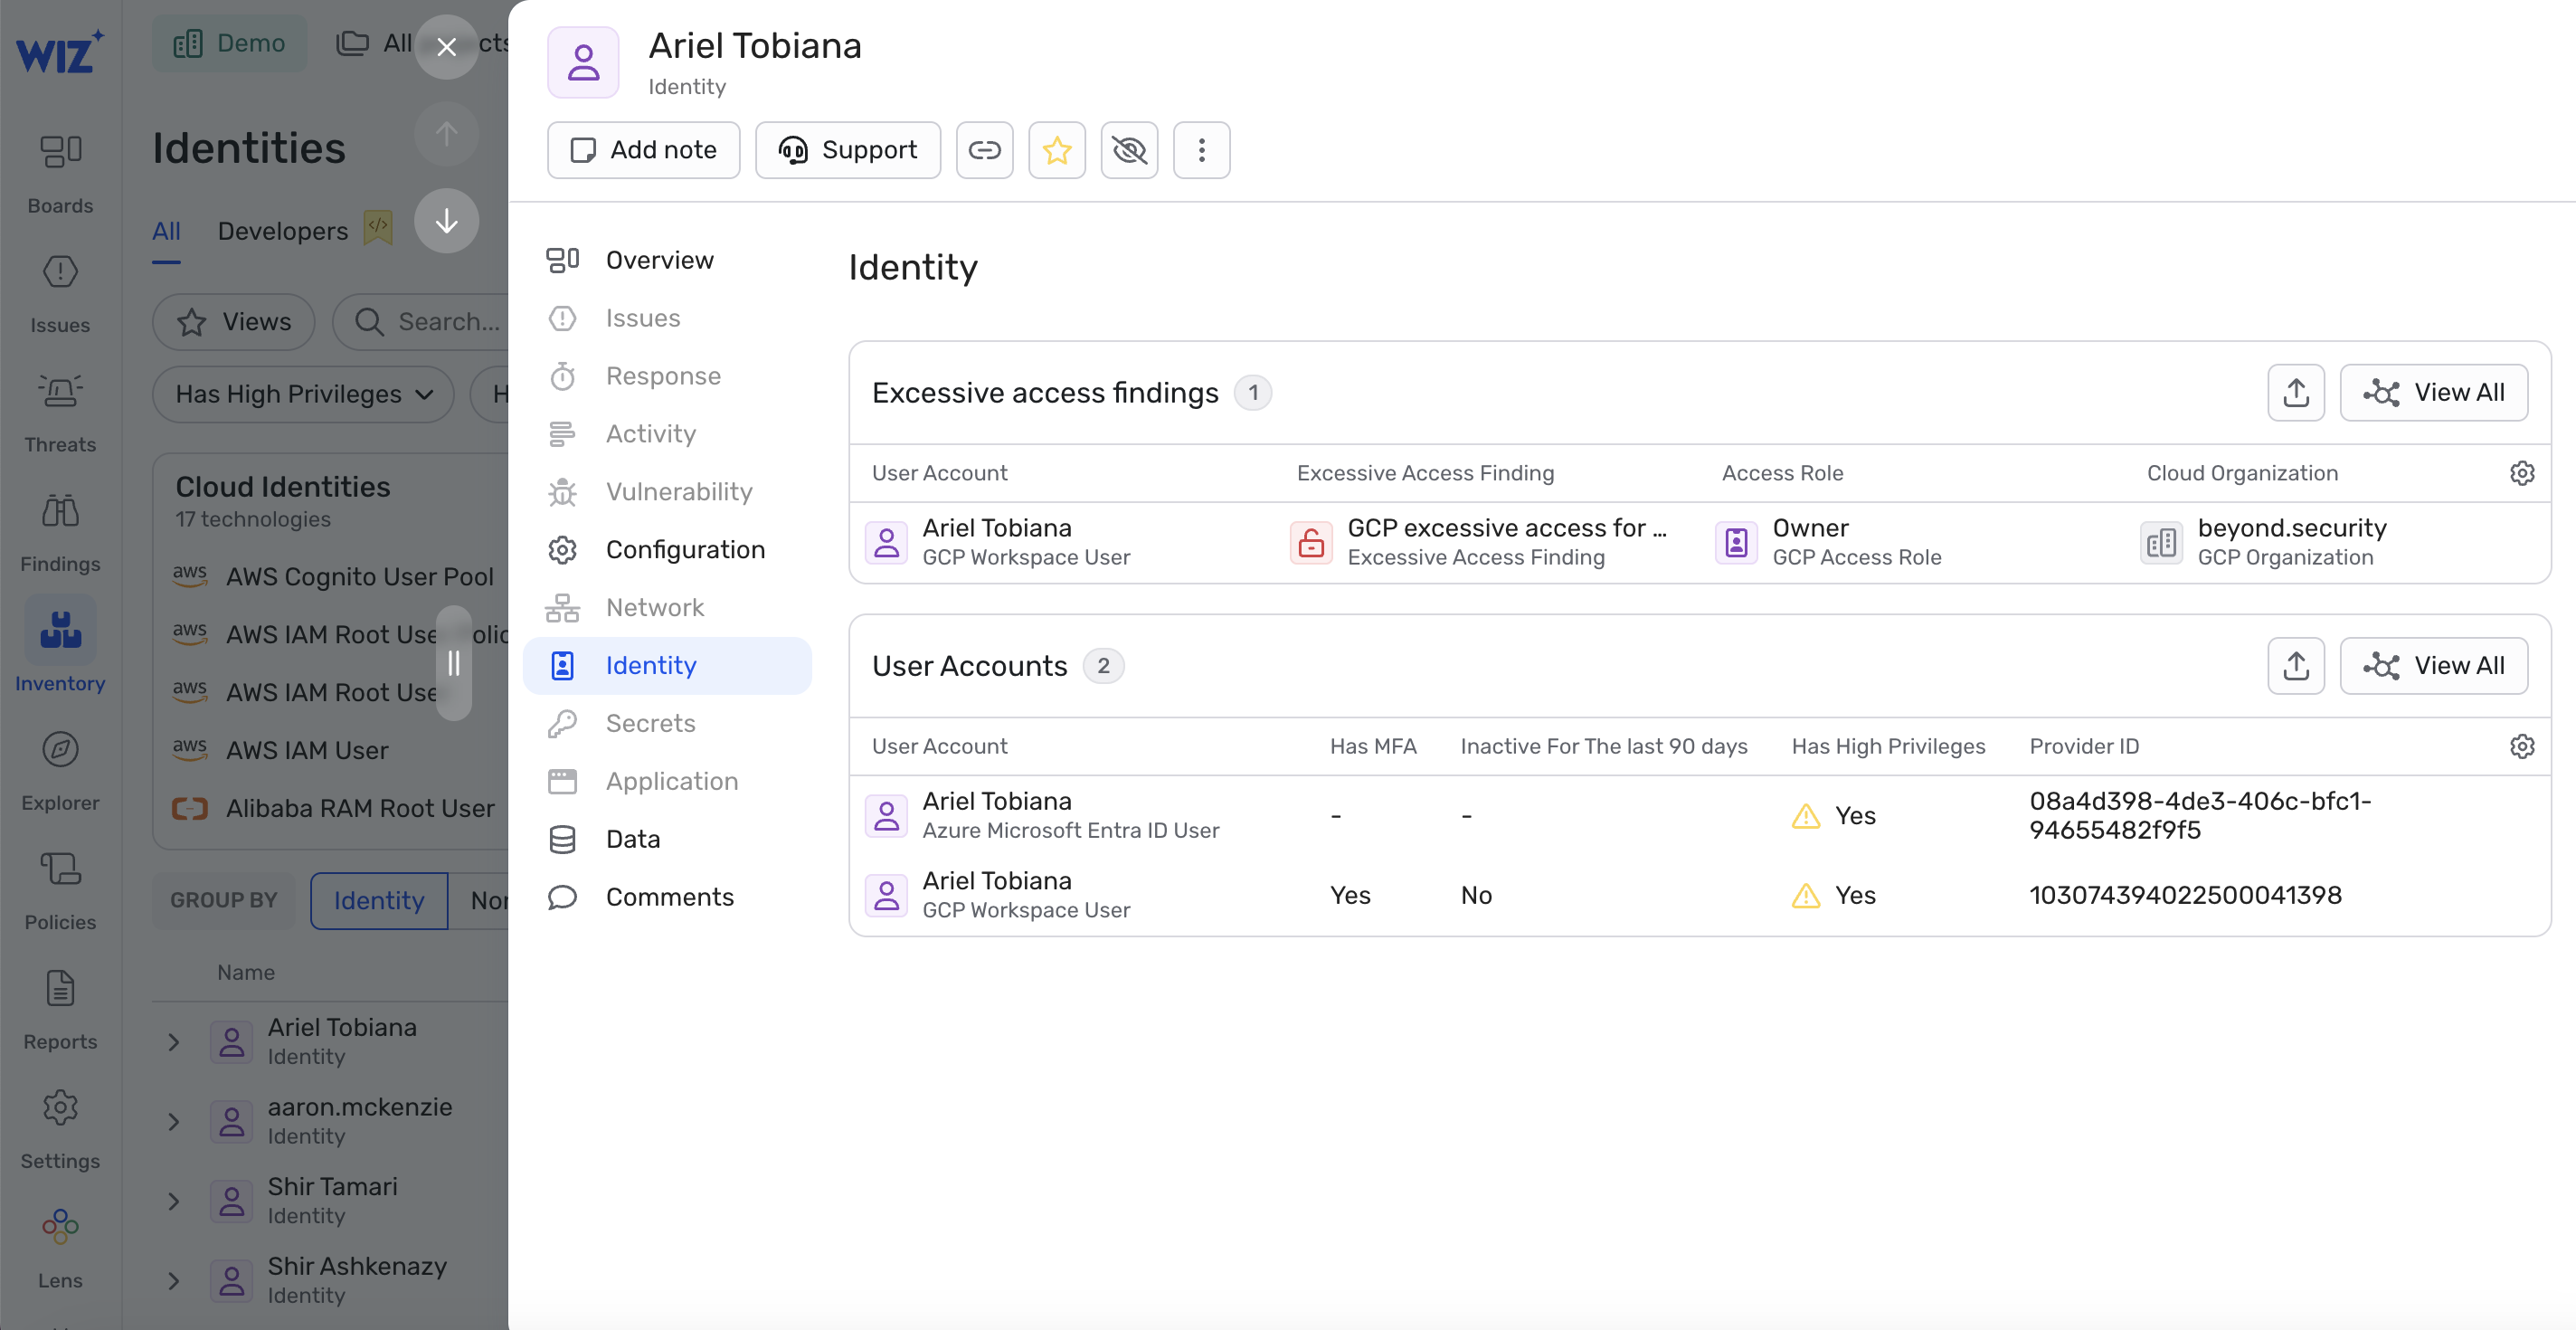Select Alibaba RAM Root User technology
Image resolution: width=2576 pixels, height=1330 pixels.
[x=335, y=808]
